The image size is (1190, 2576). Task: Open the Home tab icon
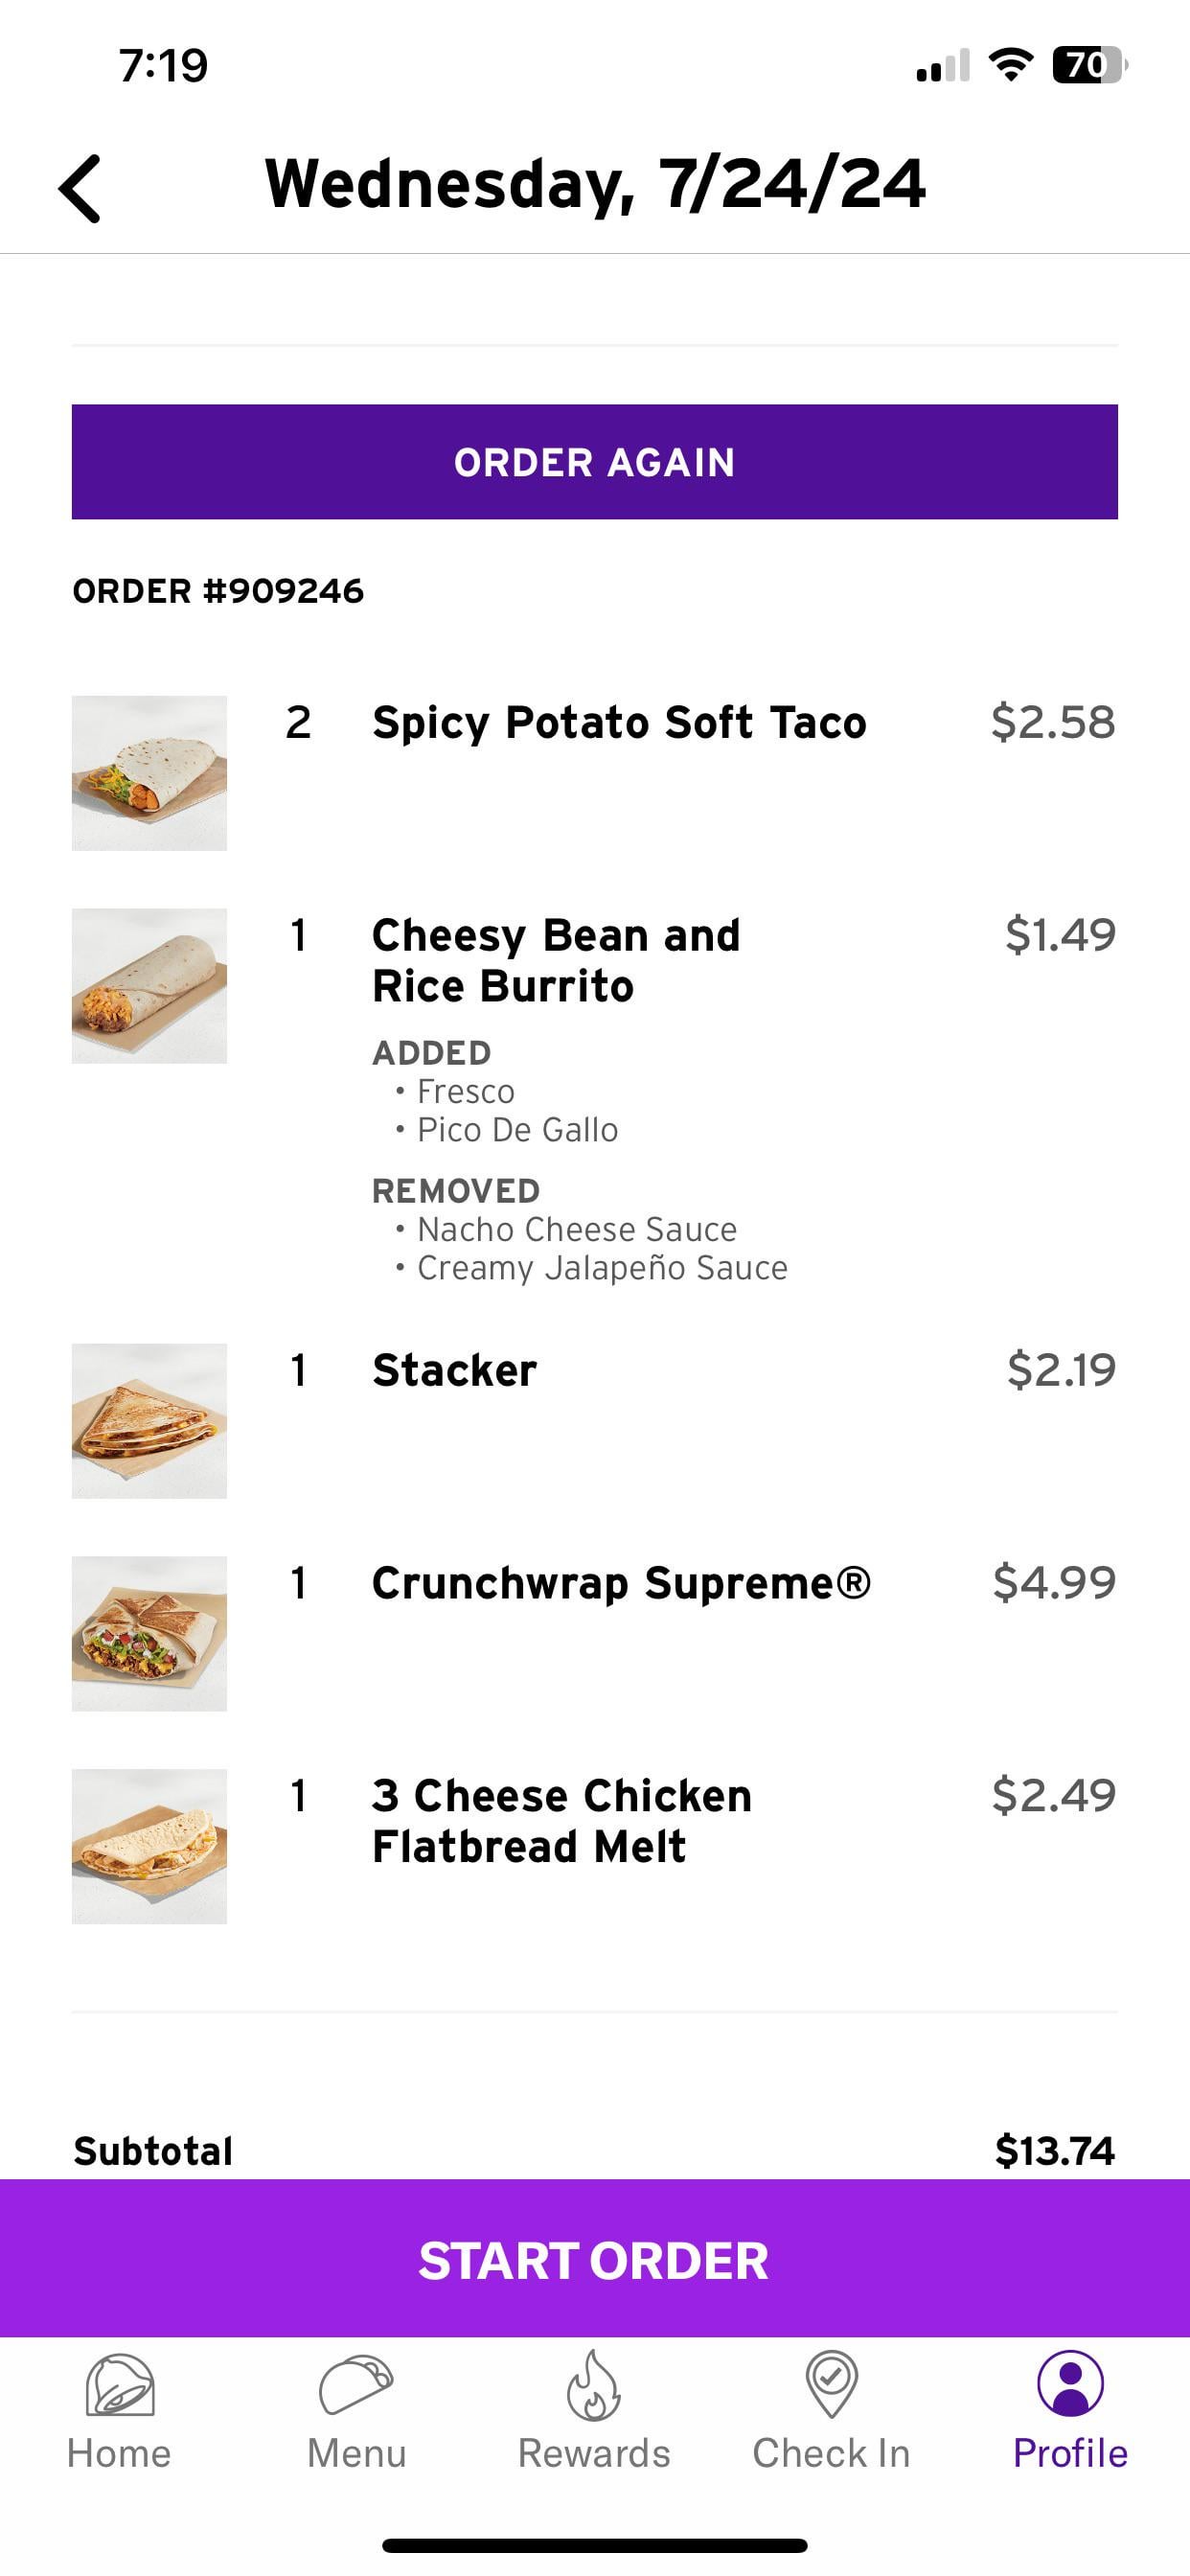click(x=119, y=2384)
